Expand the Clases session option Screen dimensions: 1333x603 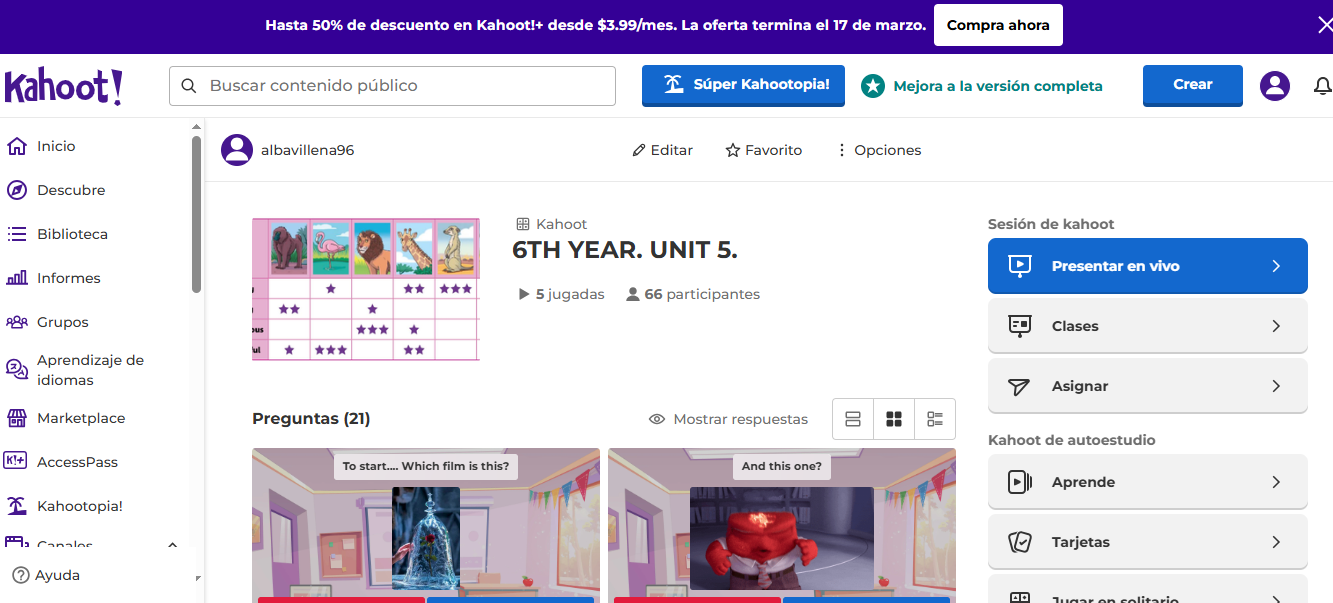tap(1146, 325)
